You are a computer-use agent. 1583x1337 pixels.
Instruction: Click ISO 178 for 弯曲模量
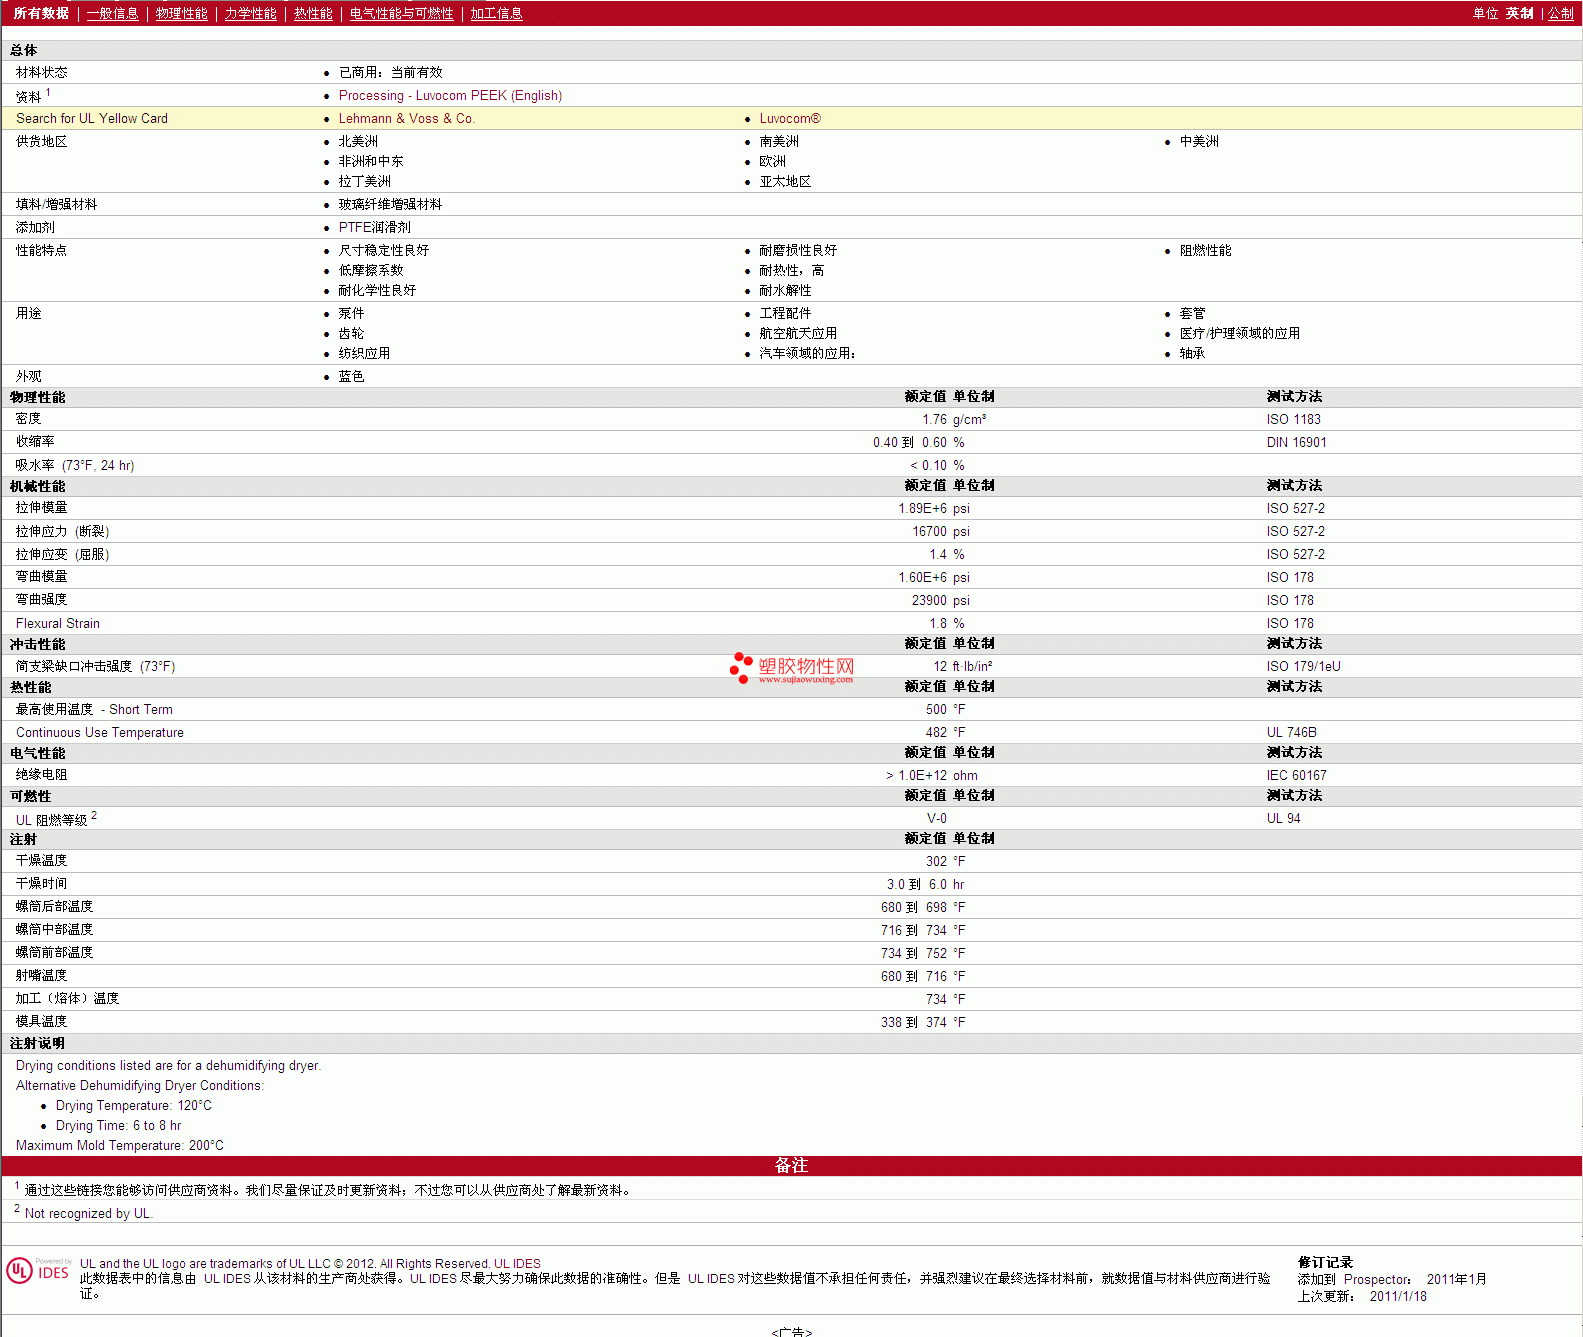coord(1290,577)
